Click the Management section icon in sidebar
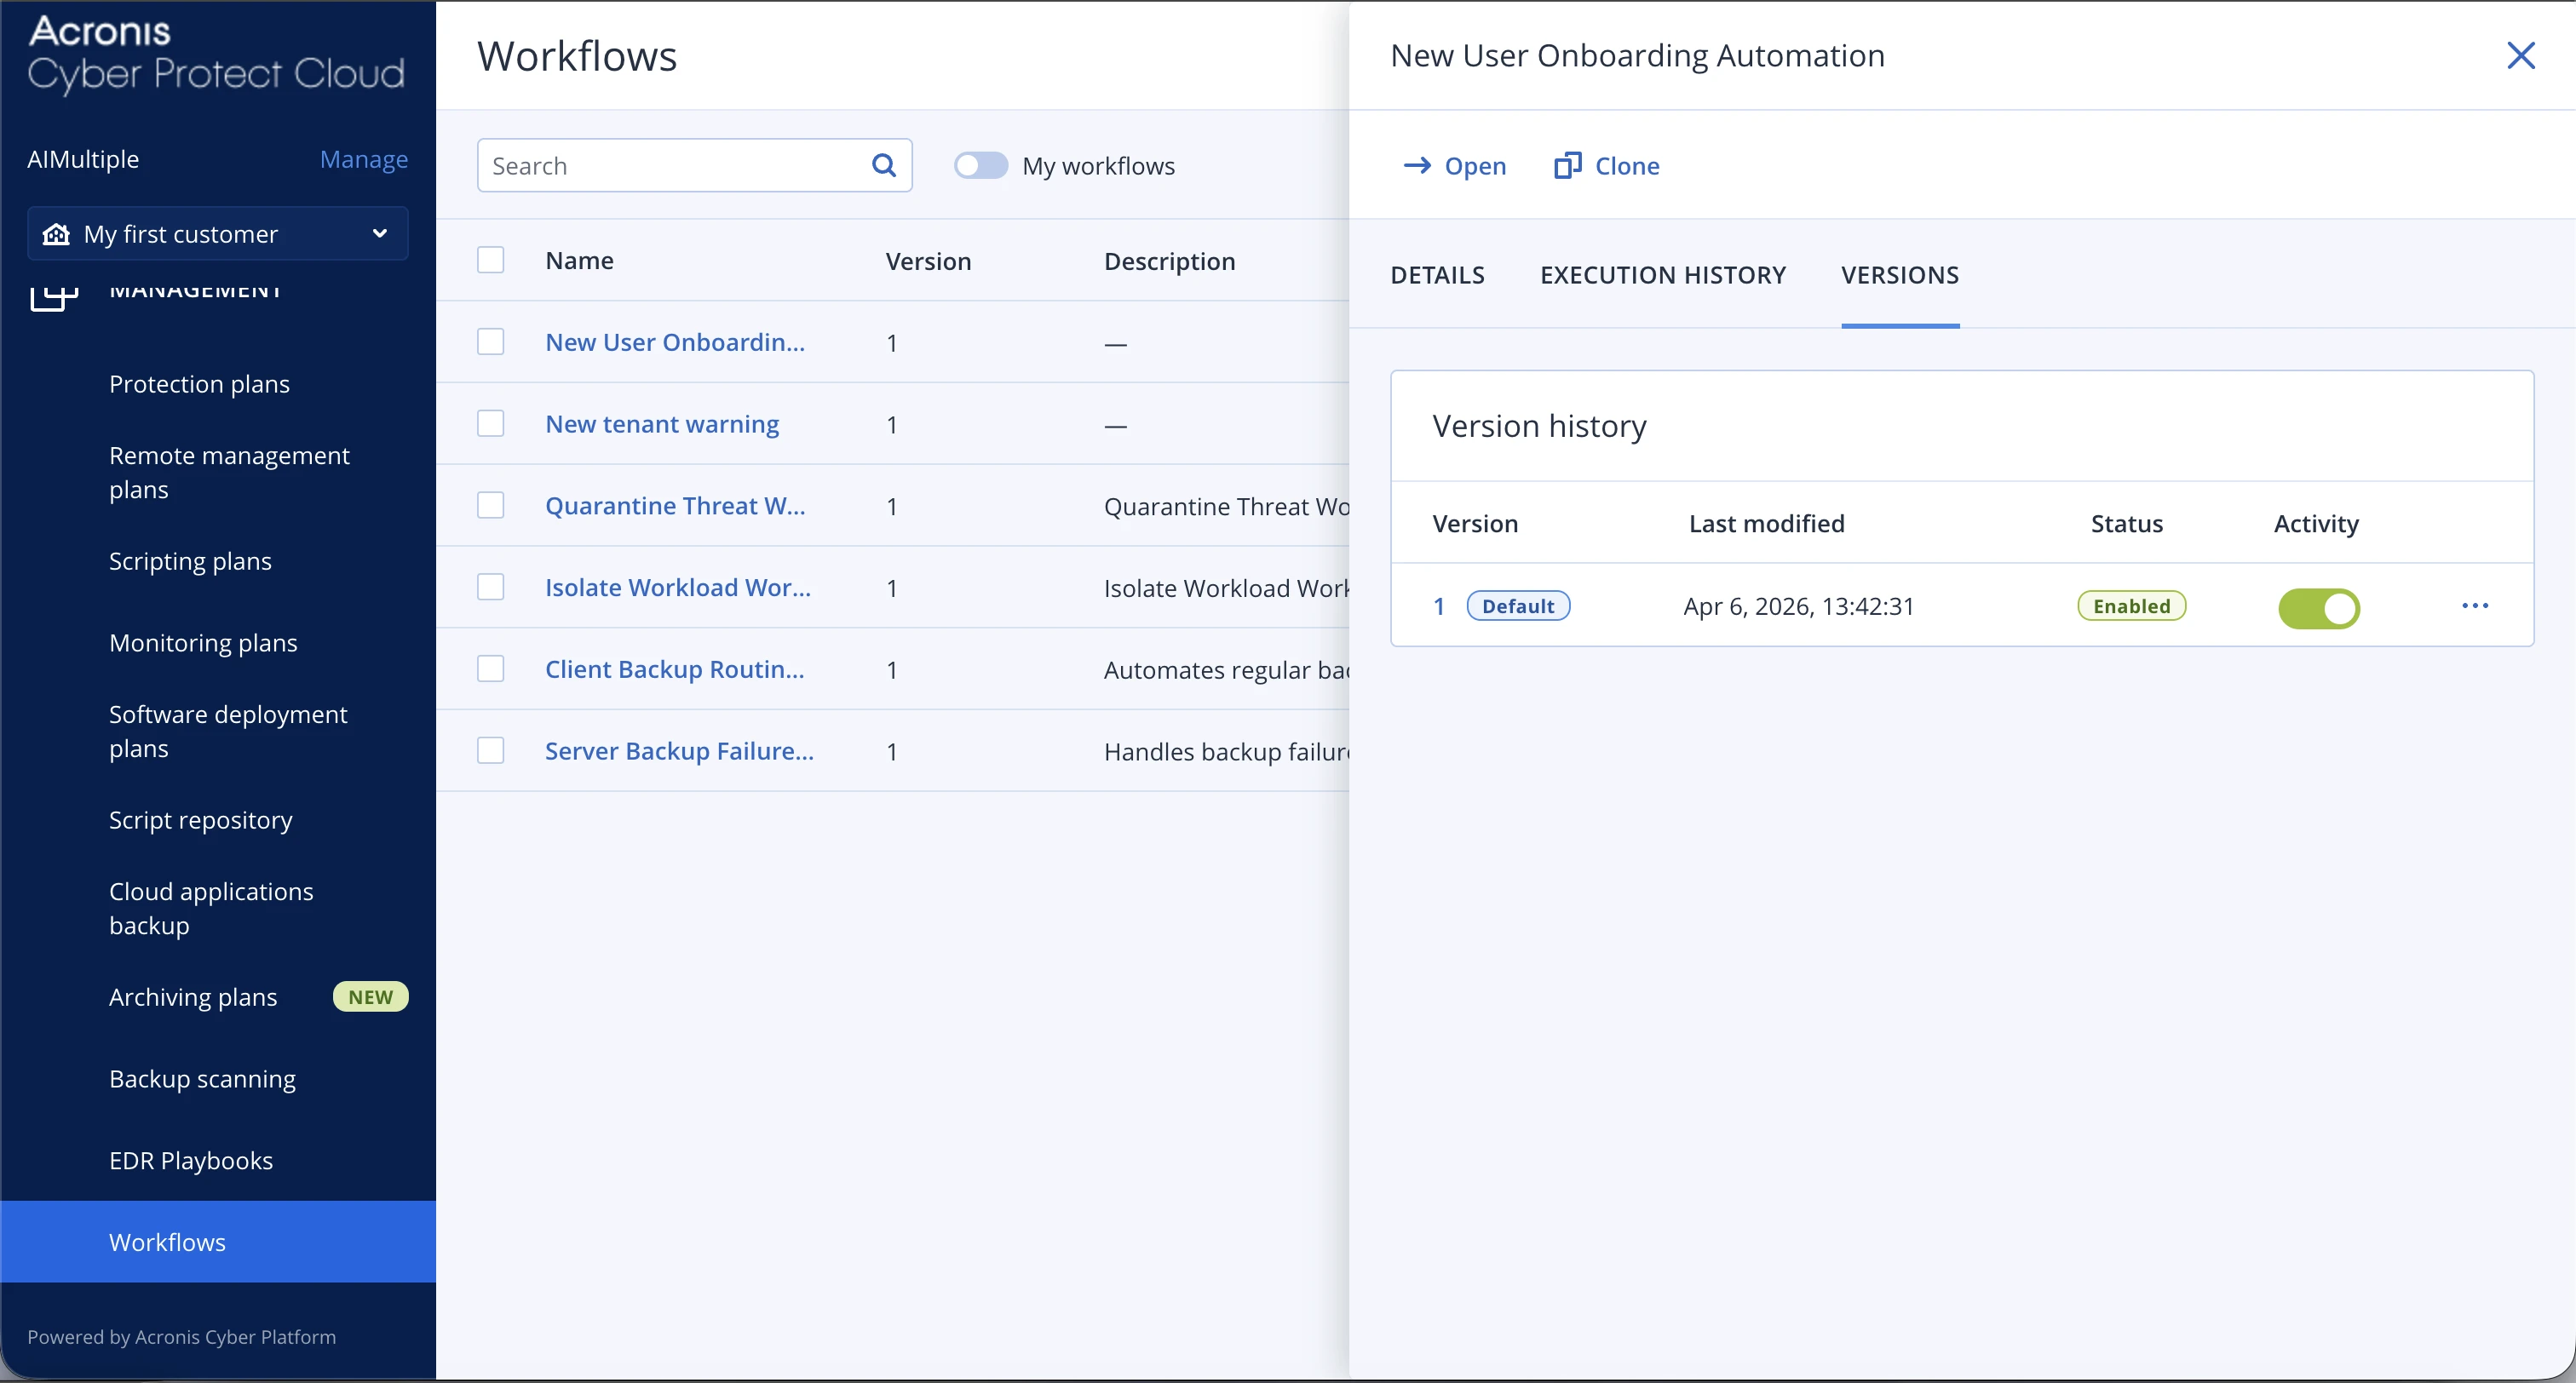 [x=54, y=297]
